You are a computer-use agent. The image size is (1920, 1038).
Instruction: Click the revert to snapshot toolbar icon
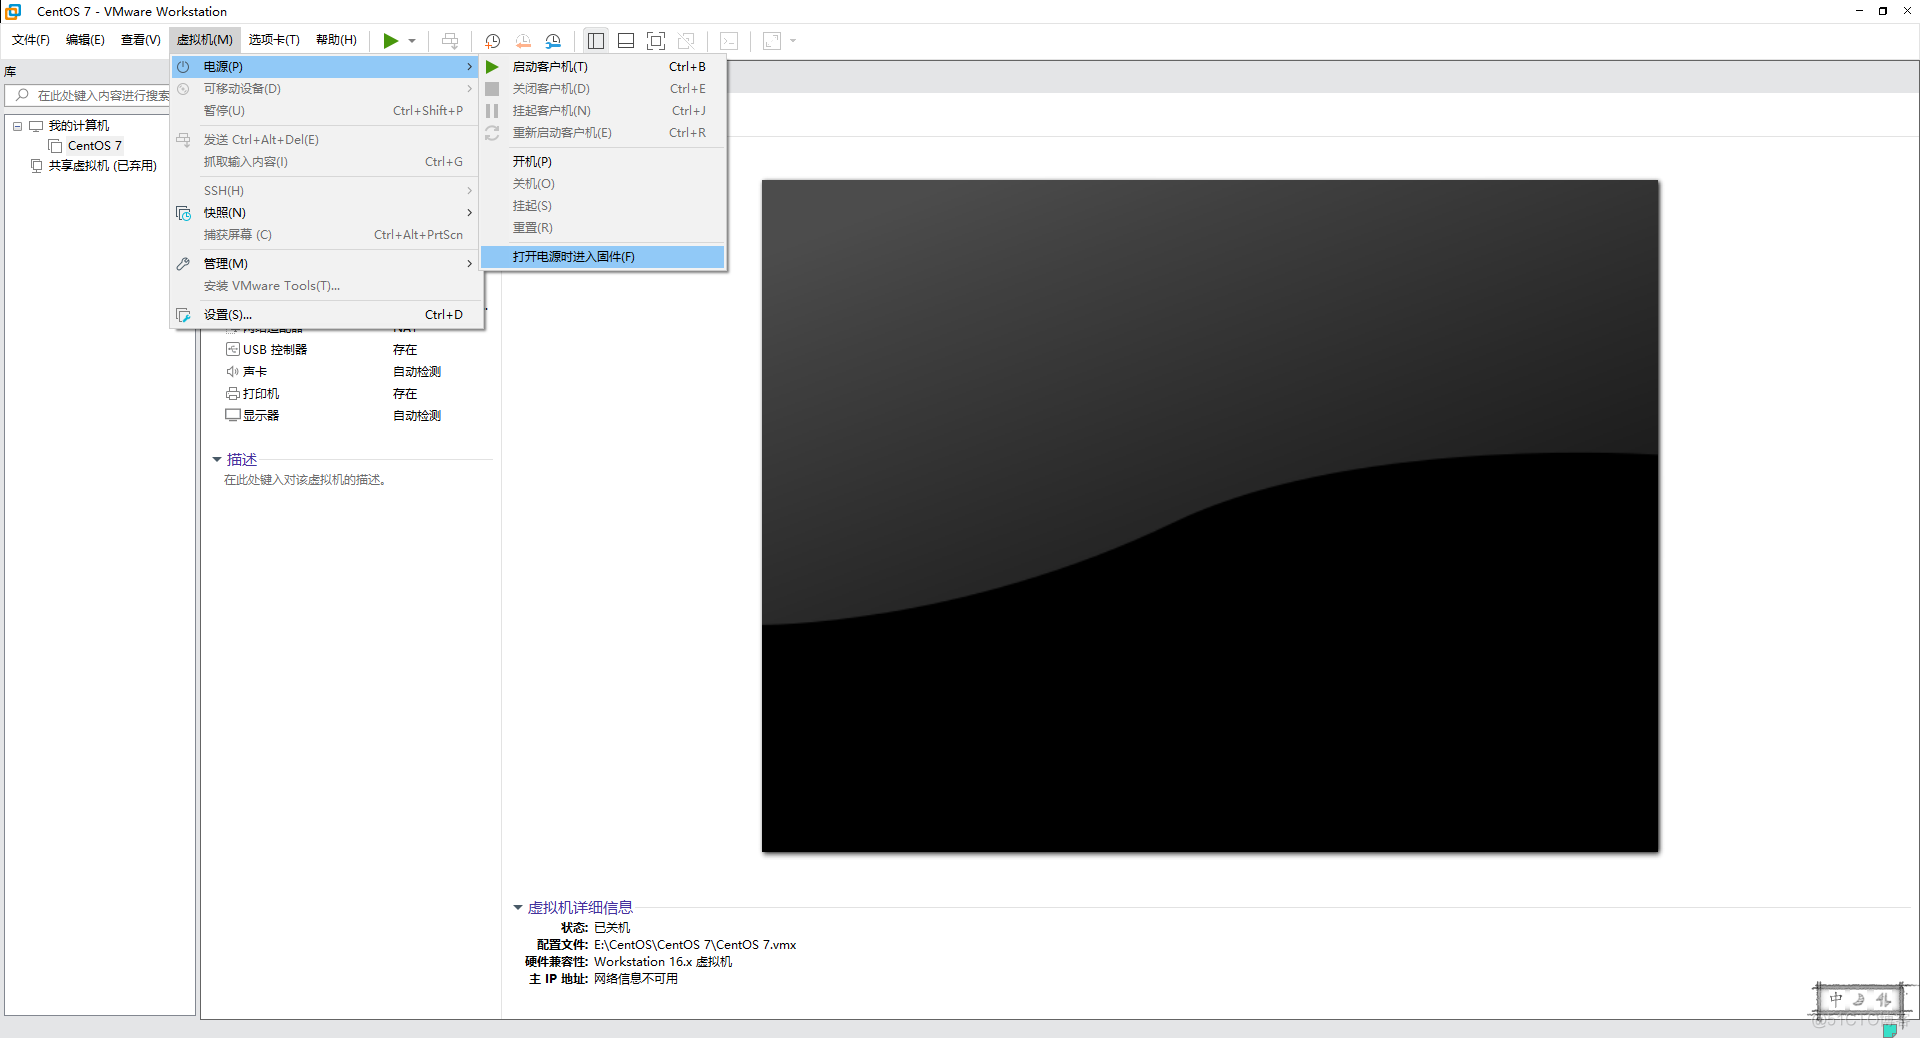tap(523, 41)
